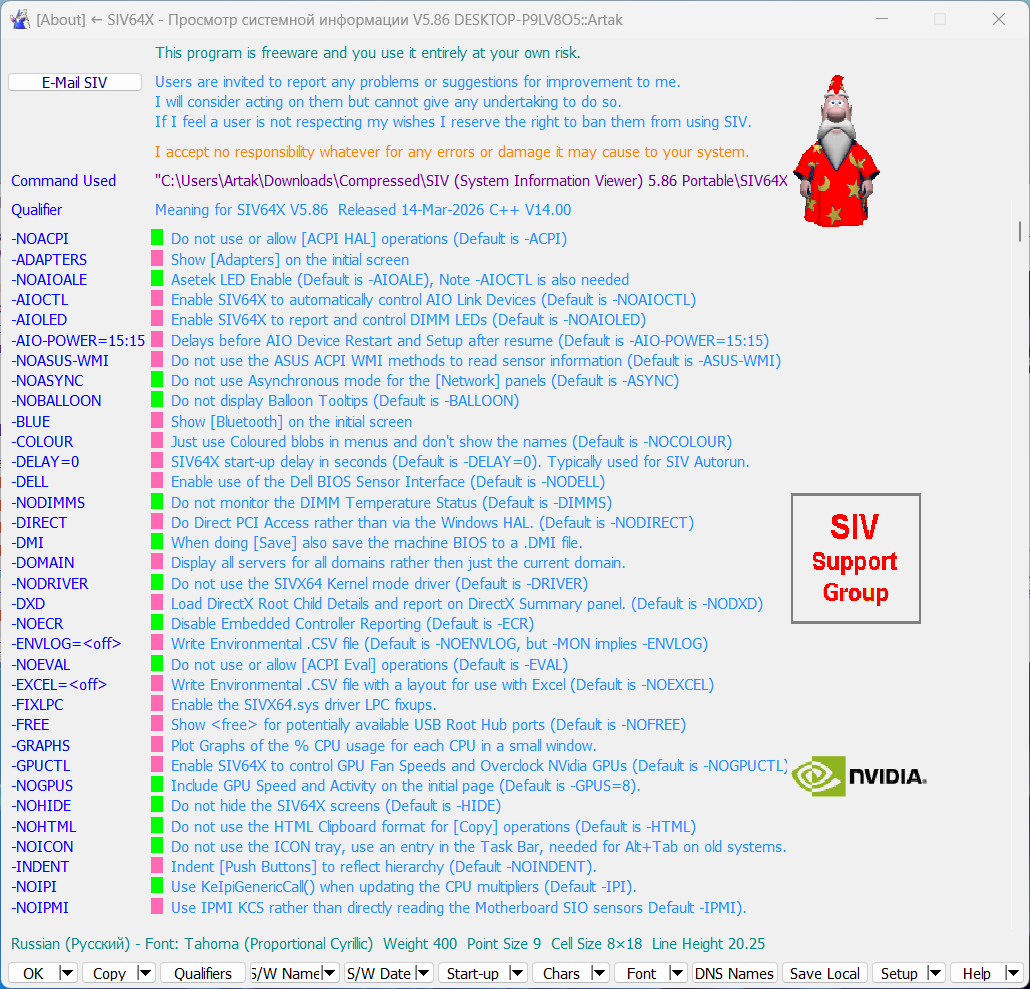Viewport: 1030px width, 989px height.
Task: Click the Command Used path text
Action: [471, 181]
